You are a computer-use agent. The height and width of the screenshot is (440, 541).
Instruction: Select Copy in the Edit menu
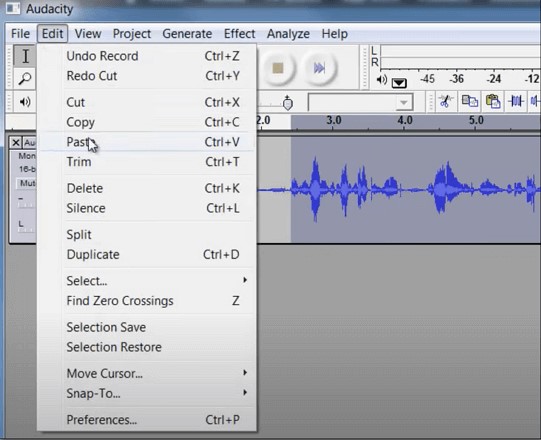coord(147,122)
